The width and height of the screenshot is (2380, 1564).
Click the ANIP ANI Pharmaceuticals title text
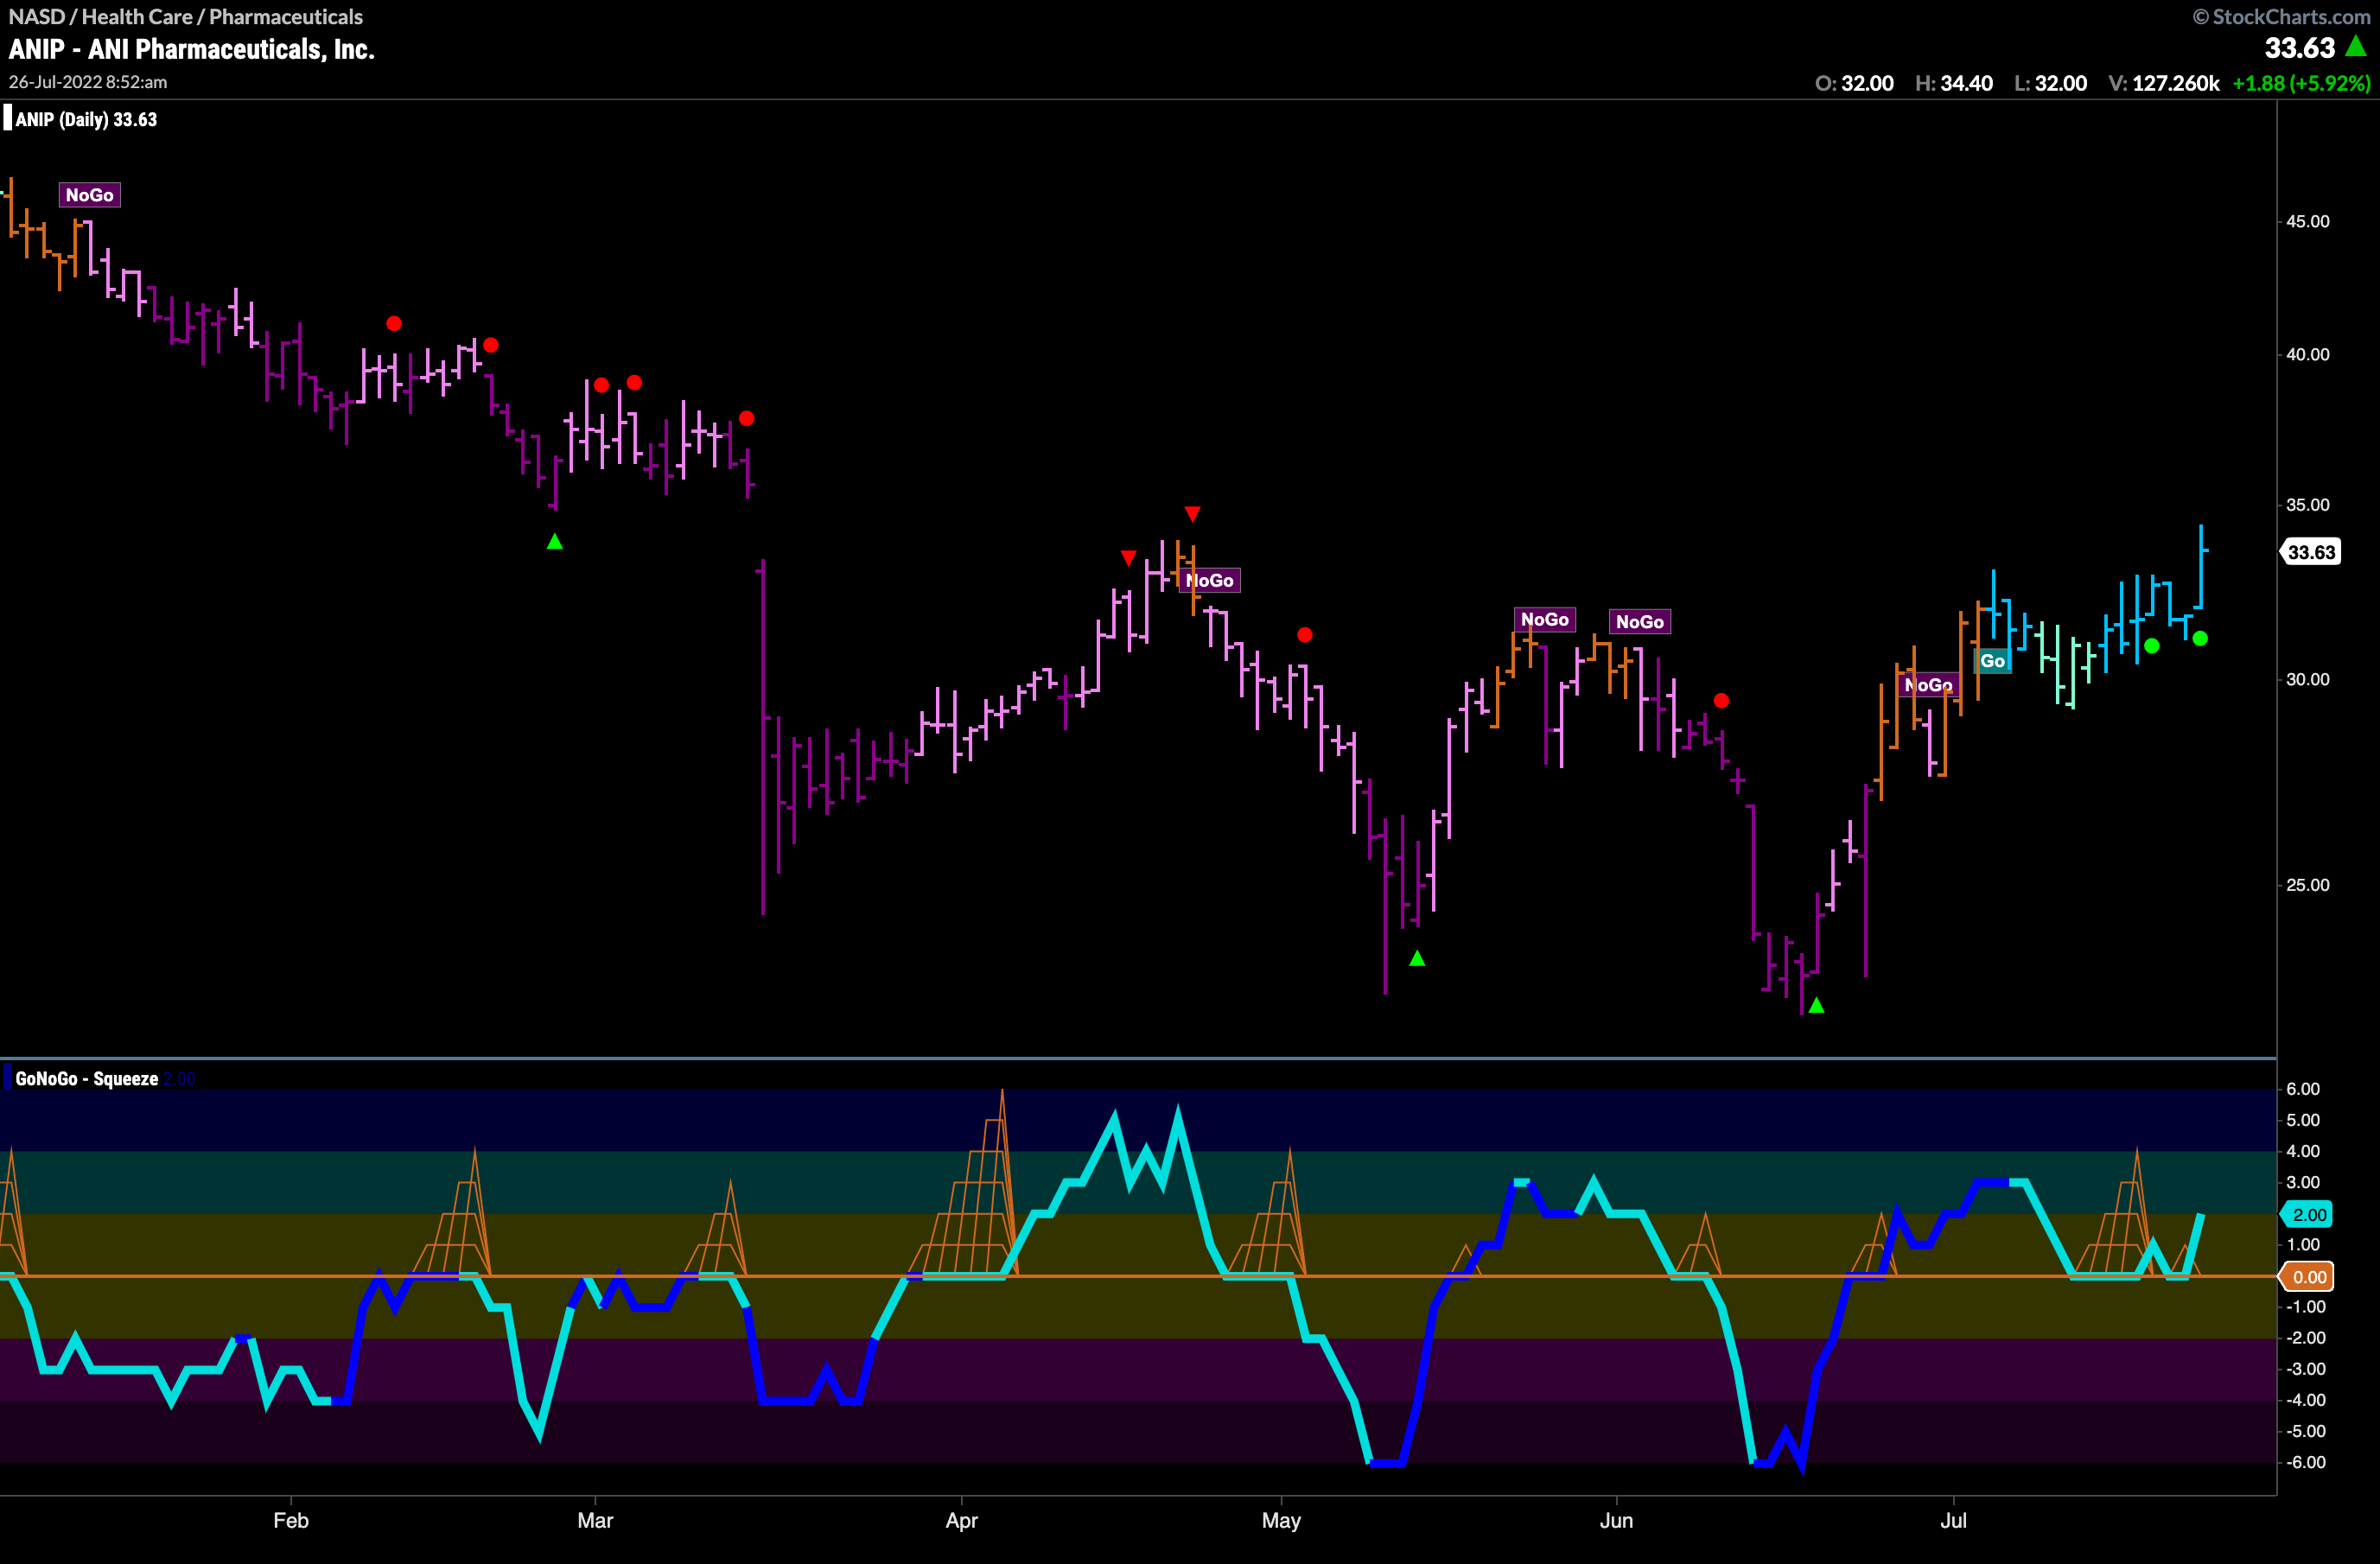pyautogui.click(x=191, y=49)
